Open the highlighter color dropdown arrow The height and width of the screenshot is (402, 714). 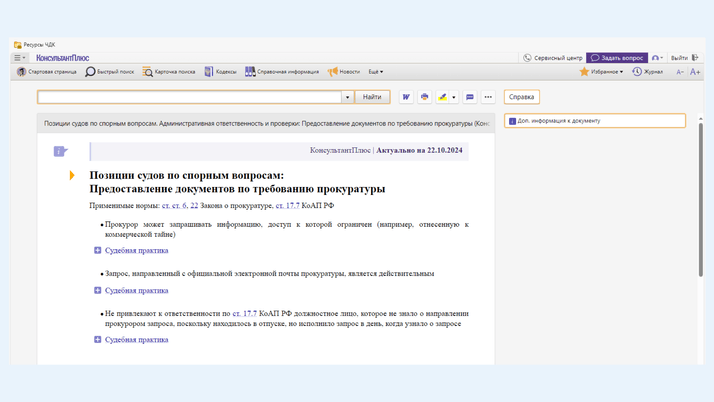pos(454,97)
